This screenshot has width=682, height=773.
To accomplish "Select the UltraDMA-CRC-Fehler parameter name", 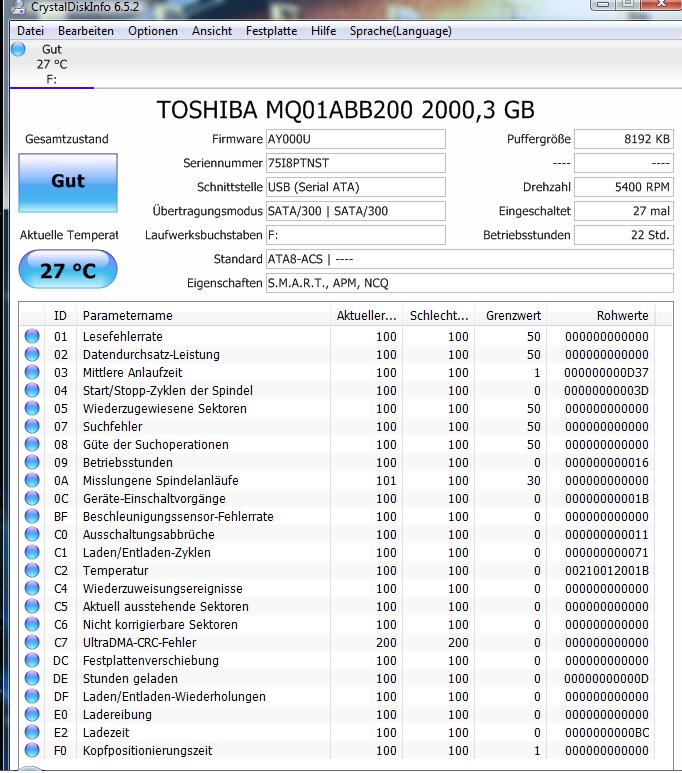I will [x=140, y=642].
